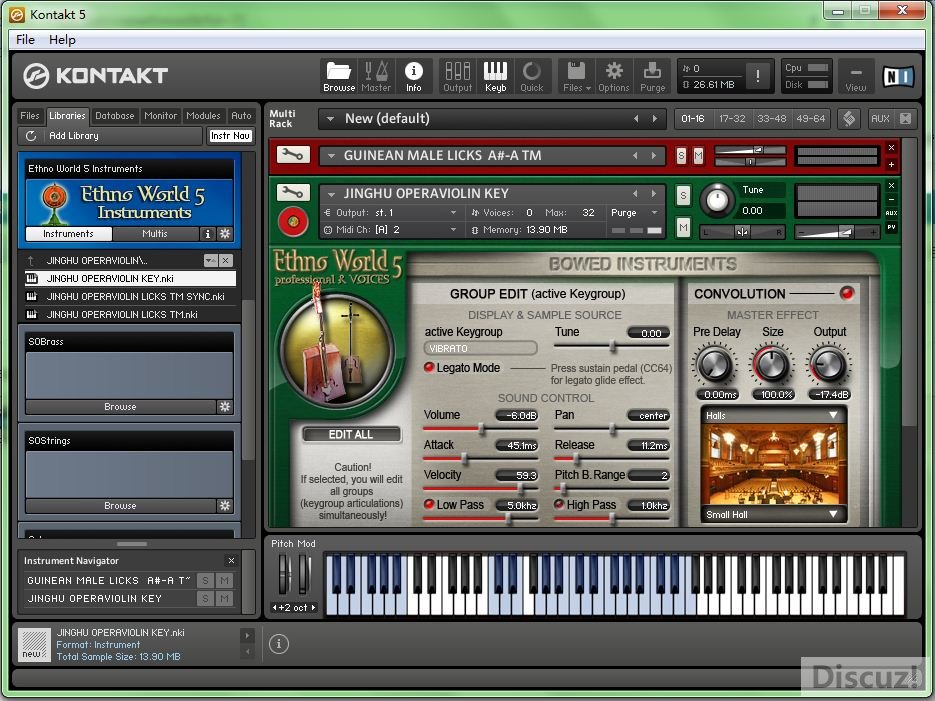Click the EDIT ALL button
This screenshot has width=935, height=701.
click(x=351, y=435)
